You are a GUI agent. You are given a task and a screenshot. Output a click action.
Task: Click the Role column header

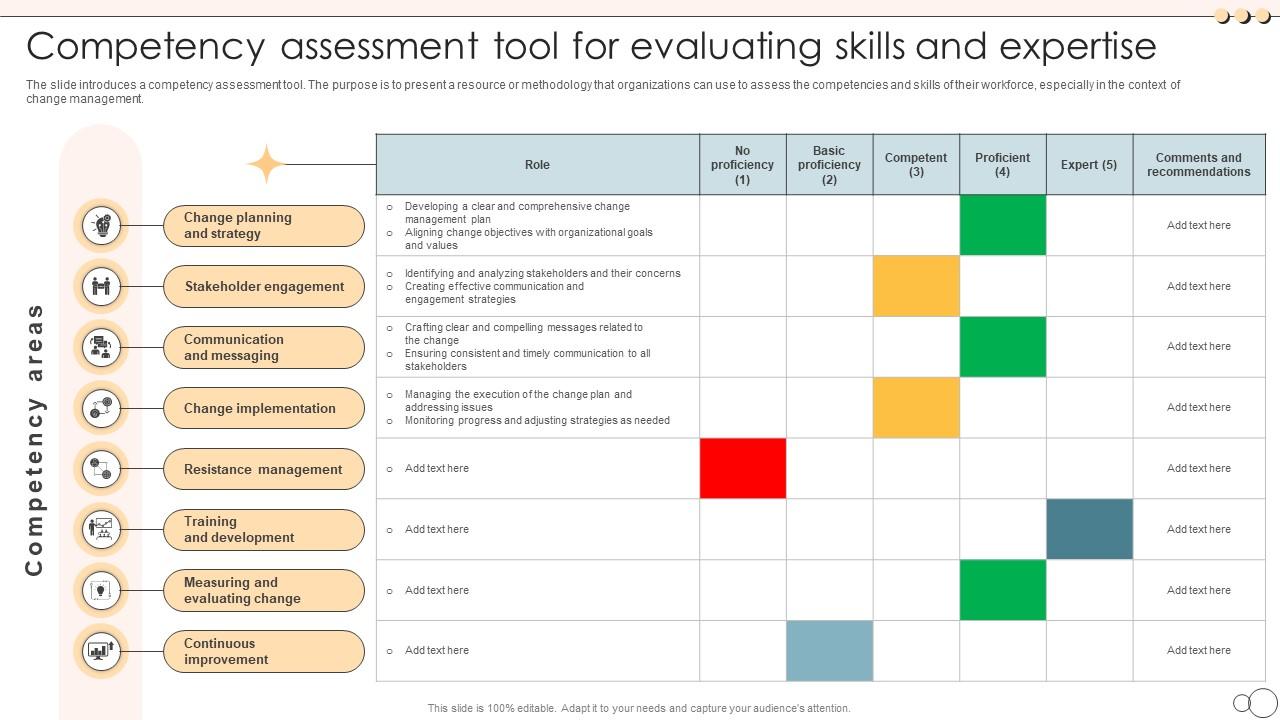click(x=537, y=165)
